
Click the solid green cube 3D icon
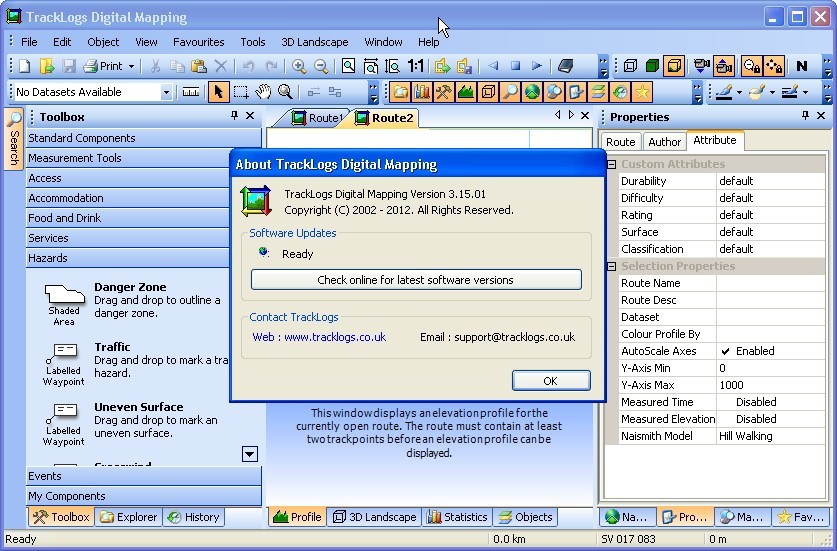click(x=652, y=66)
